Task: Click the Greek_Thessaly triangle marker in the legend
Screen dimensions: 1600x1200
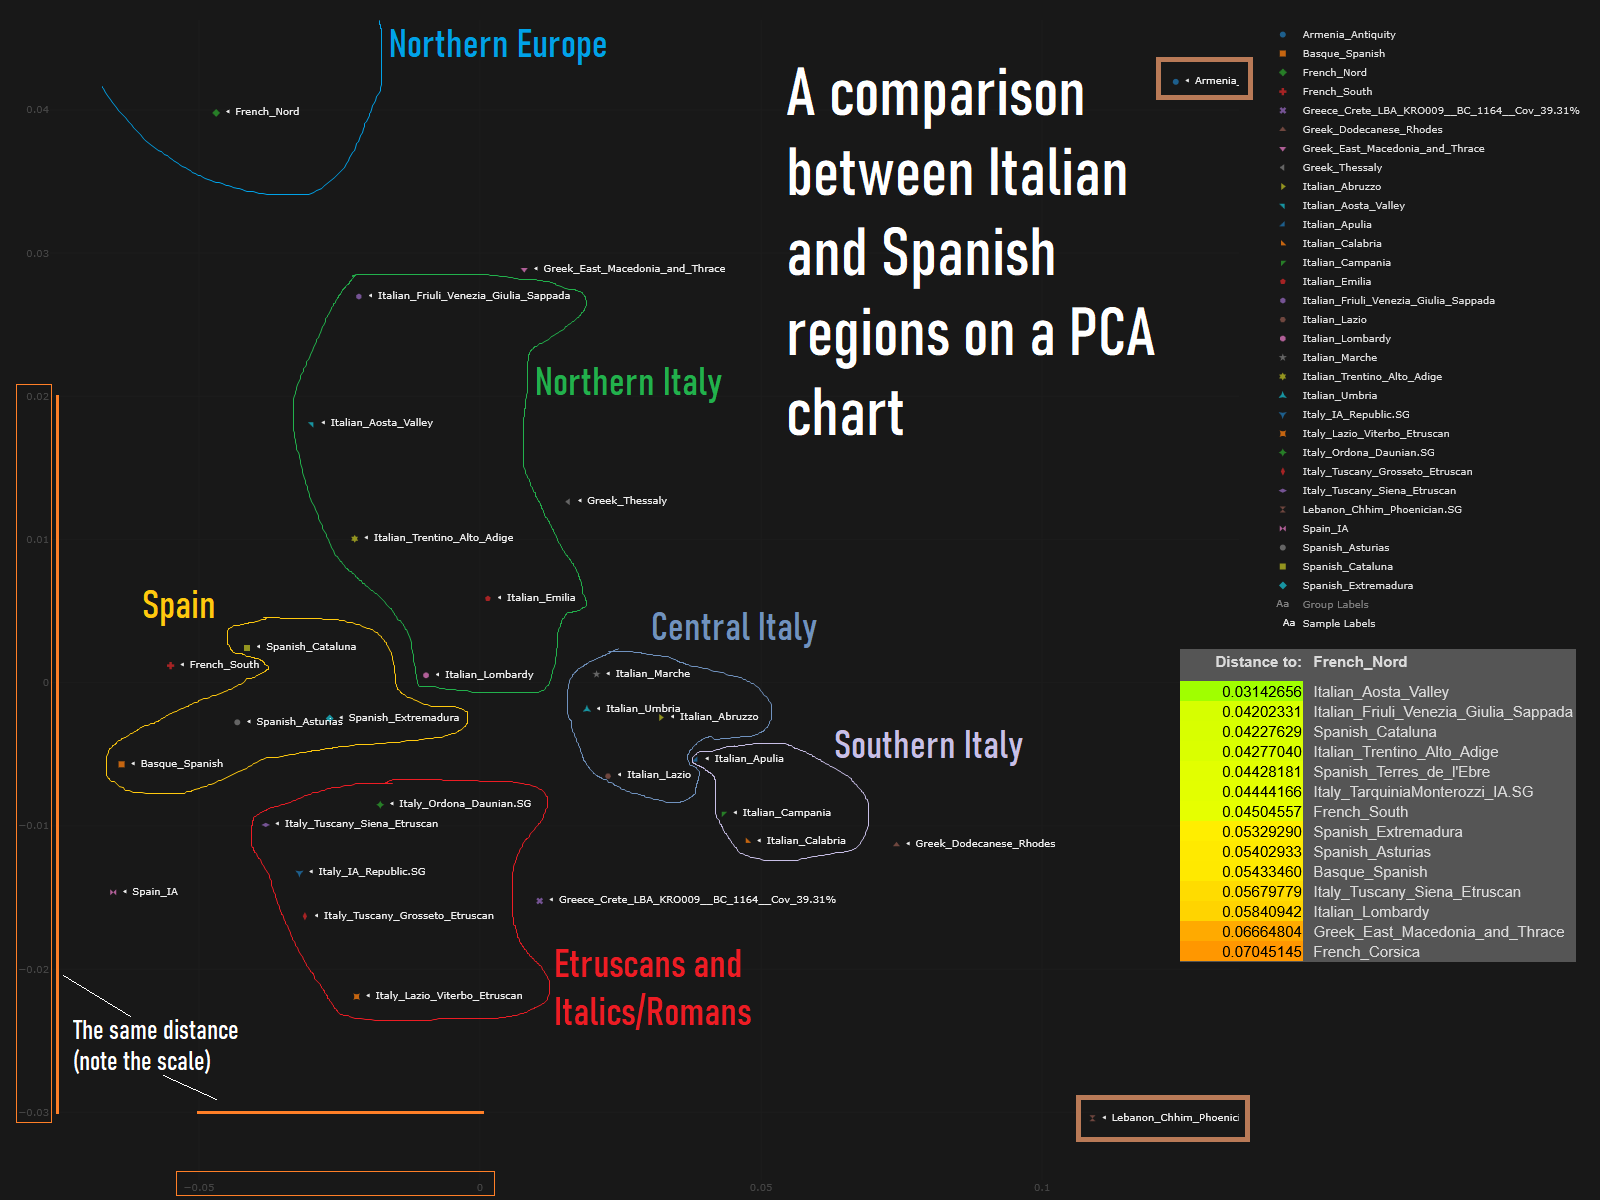Action: tap(1283, 168)
